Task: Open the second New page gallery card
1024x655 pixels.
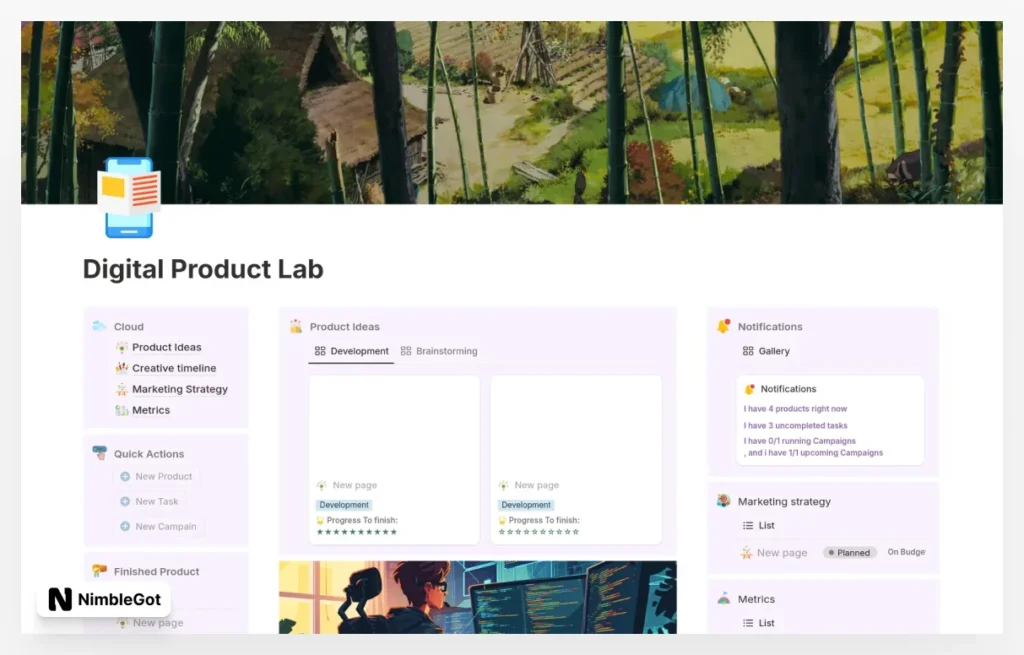Action: (576, 459)
